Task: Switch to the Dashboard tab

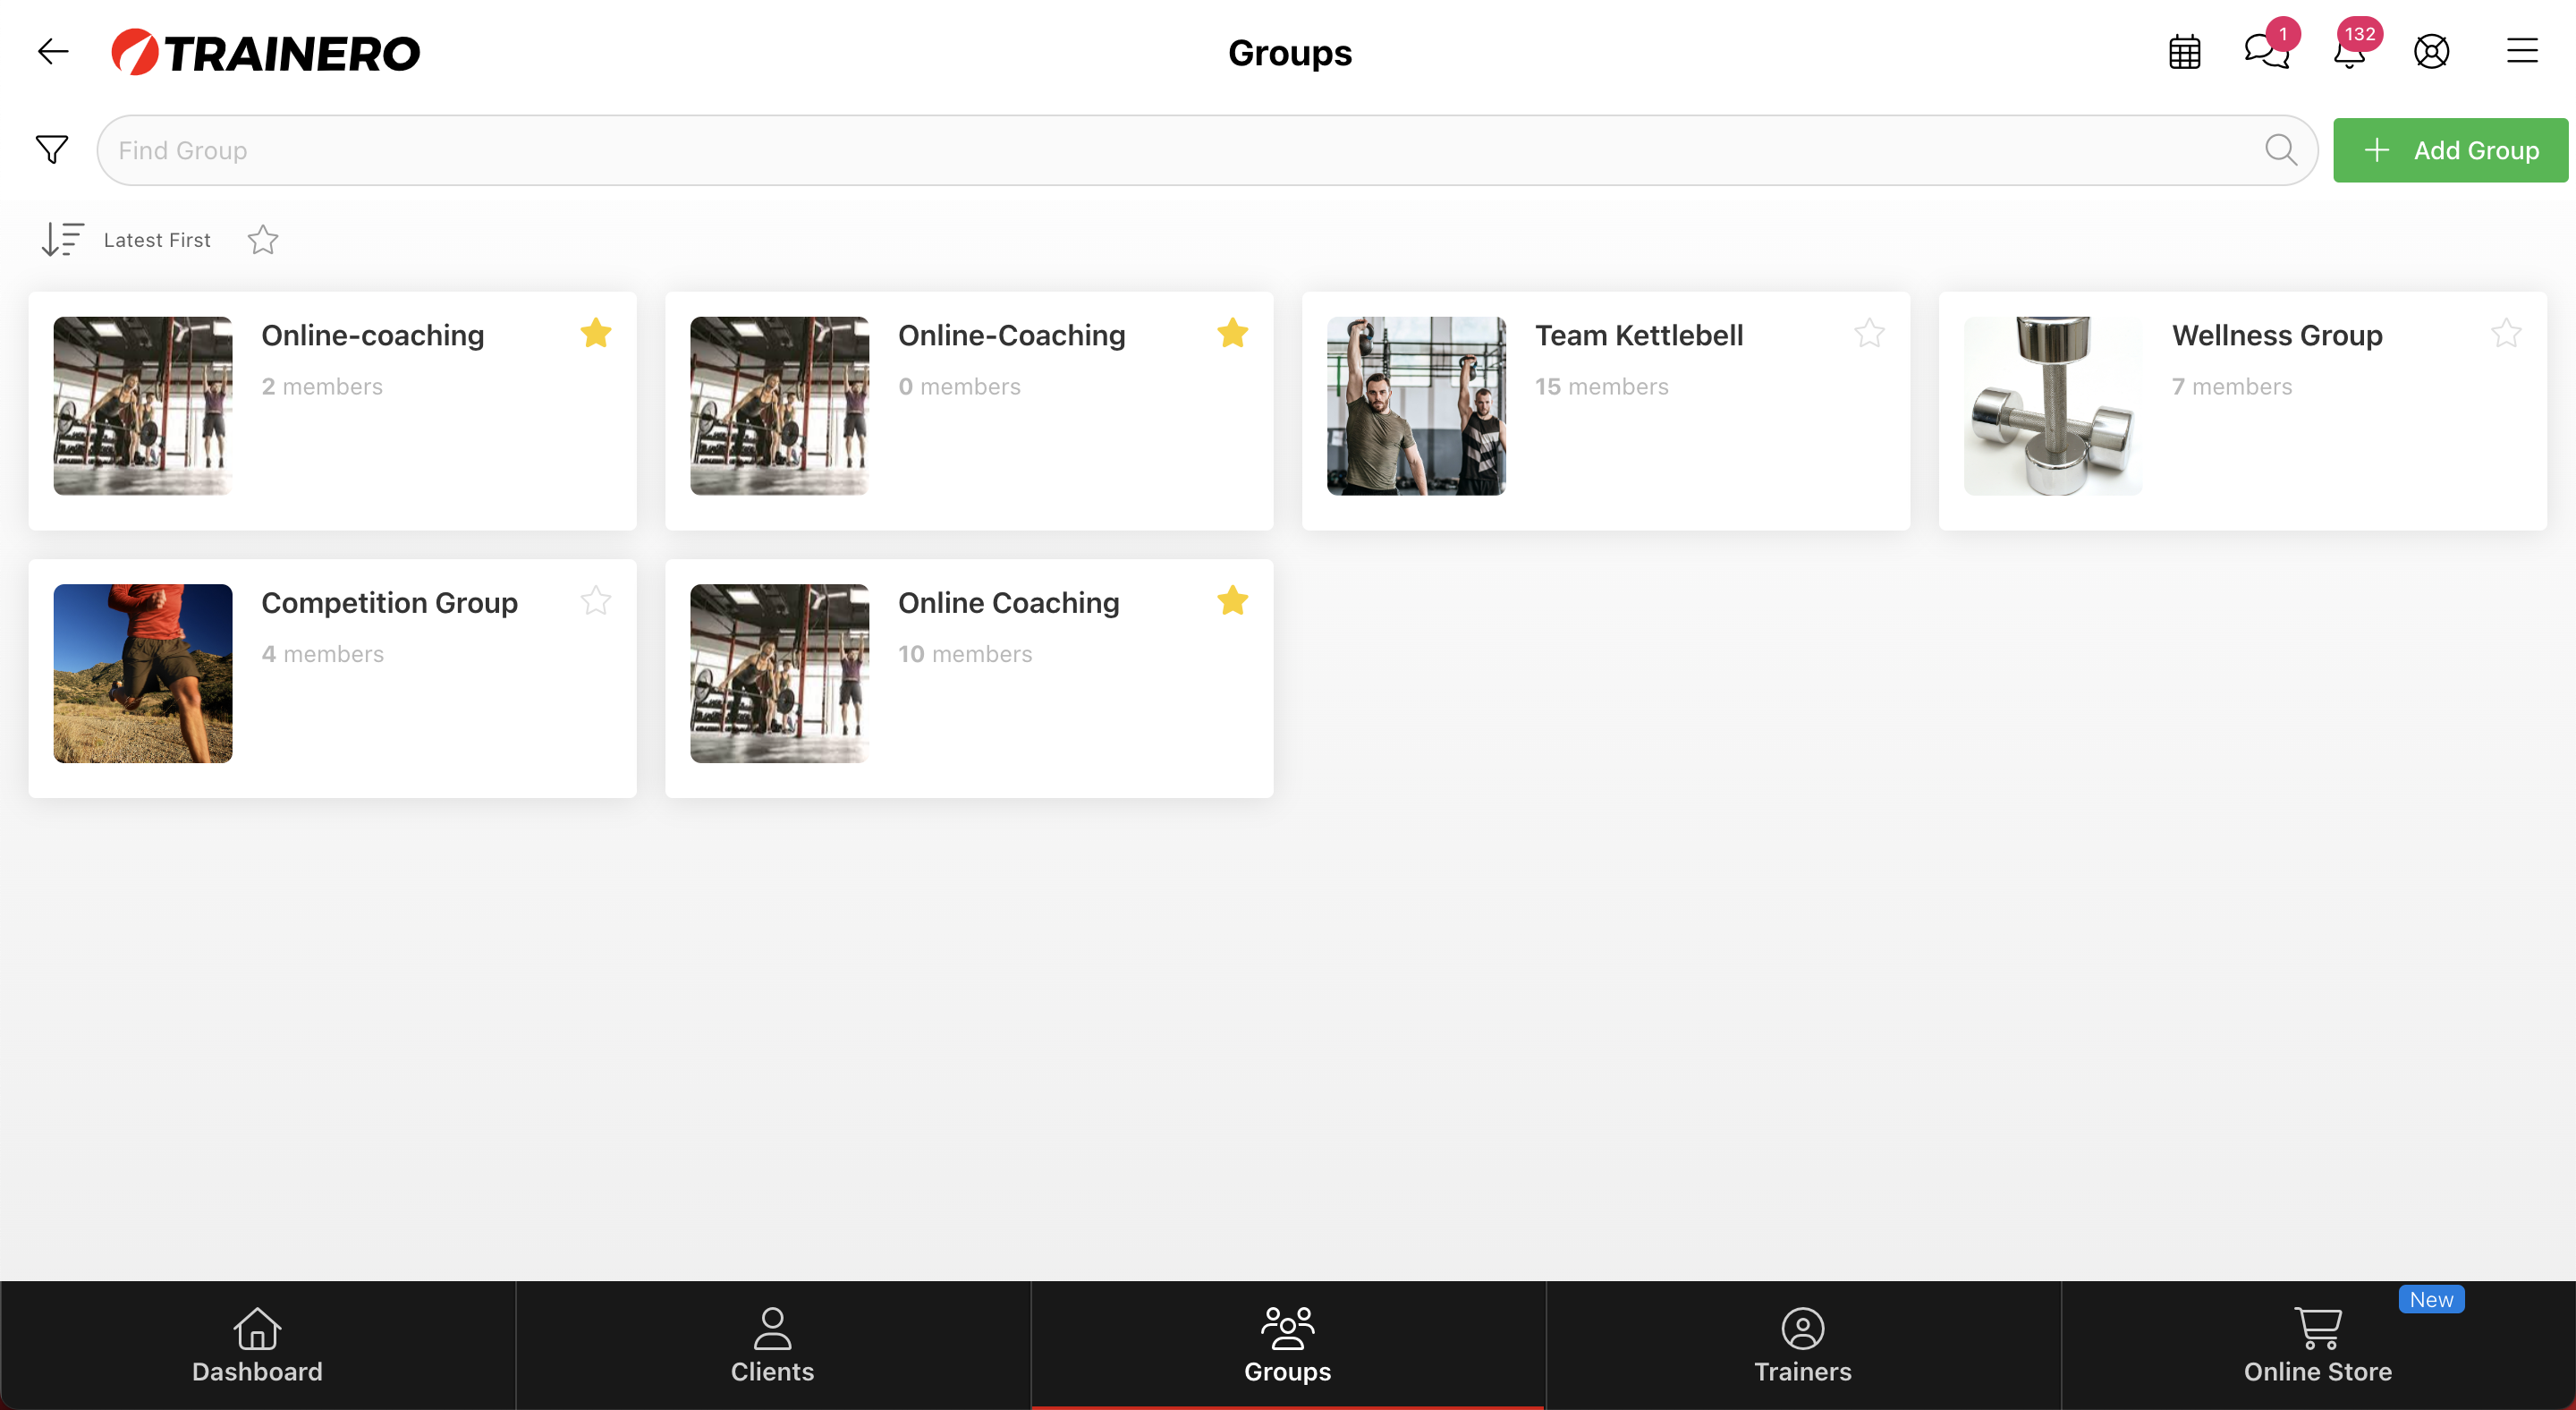Action: [x=257, y=1345]
